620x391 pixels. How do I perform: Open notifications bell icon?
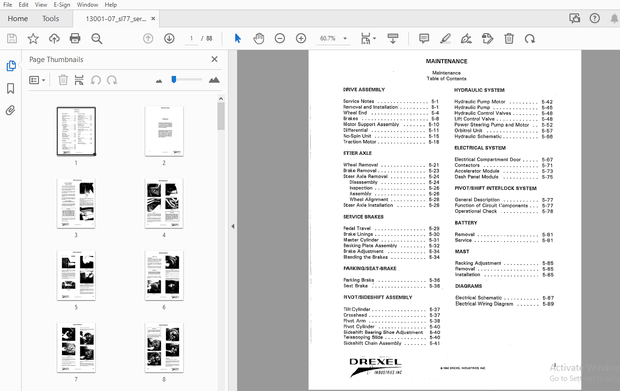point(614,18)
